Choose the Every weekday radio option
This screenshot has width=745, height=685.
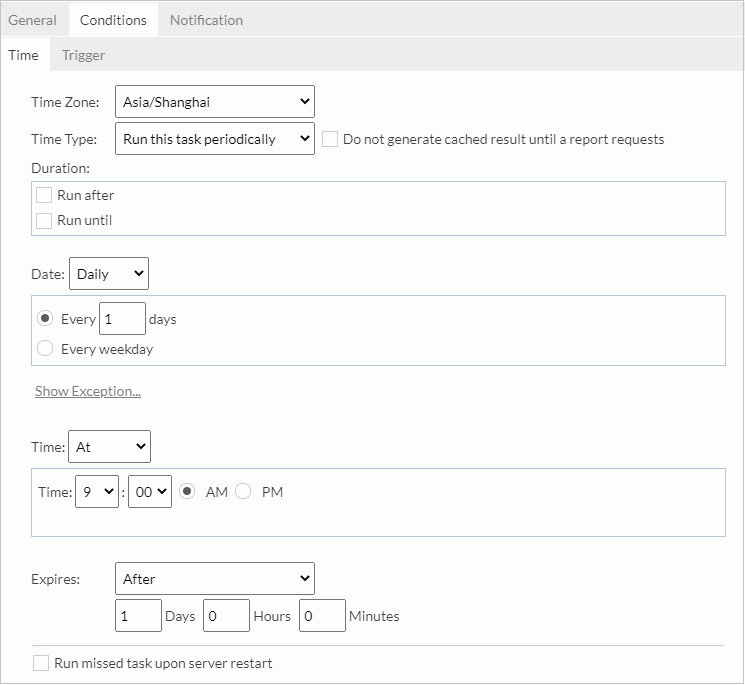coord(45,349)
